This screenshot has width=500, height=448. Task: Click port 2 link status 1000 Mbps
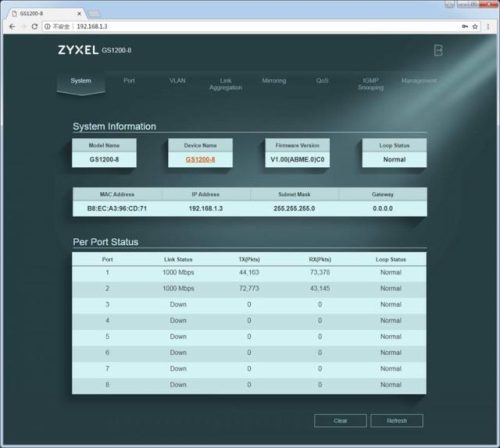click(x=178, y=288)
